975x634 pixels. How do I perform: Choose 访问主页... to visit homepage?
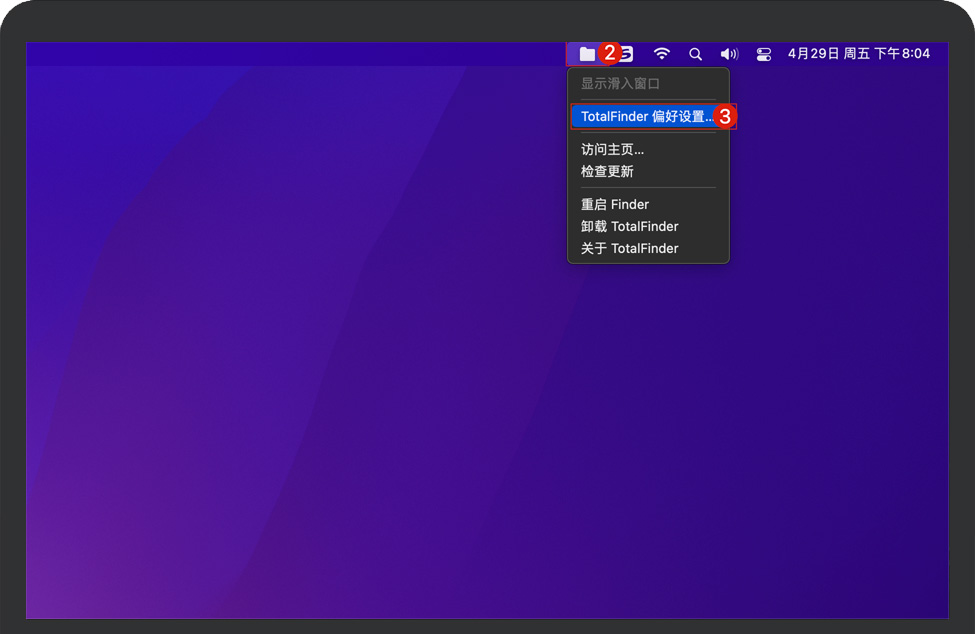[612, 149]
